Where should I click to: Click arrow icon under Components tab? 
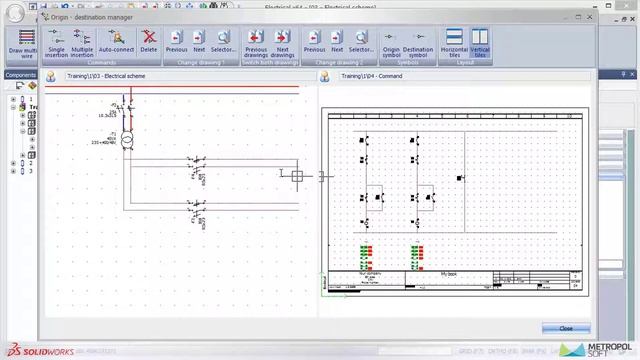19,86
